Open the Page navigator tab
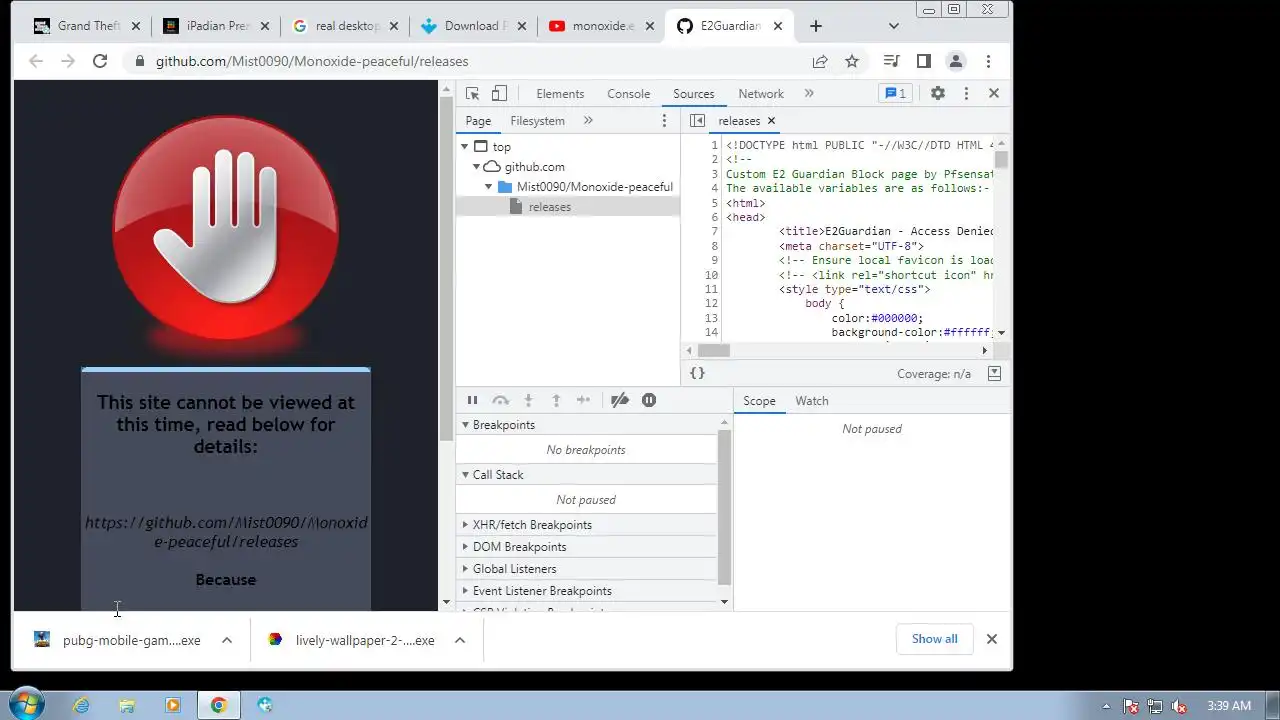 point(478,121)
